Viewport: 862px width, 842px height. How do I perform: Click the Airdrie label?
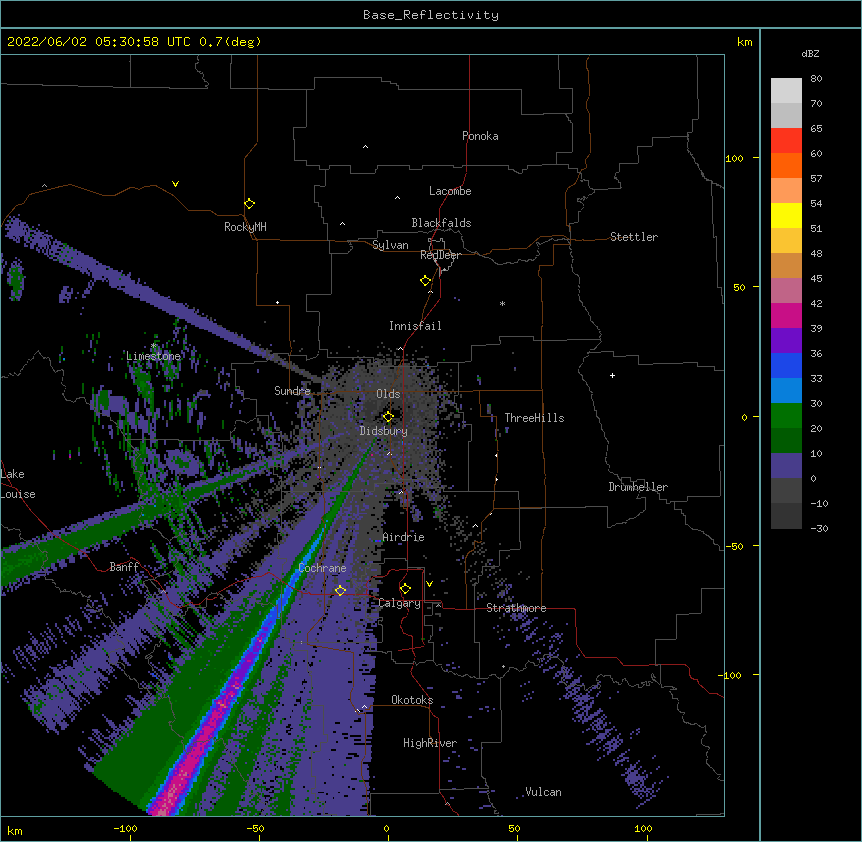point(404,537)
